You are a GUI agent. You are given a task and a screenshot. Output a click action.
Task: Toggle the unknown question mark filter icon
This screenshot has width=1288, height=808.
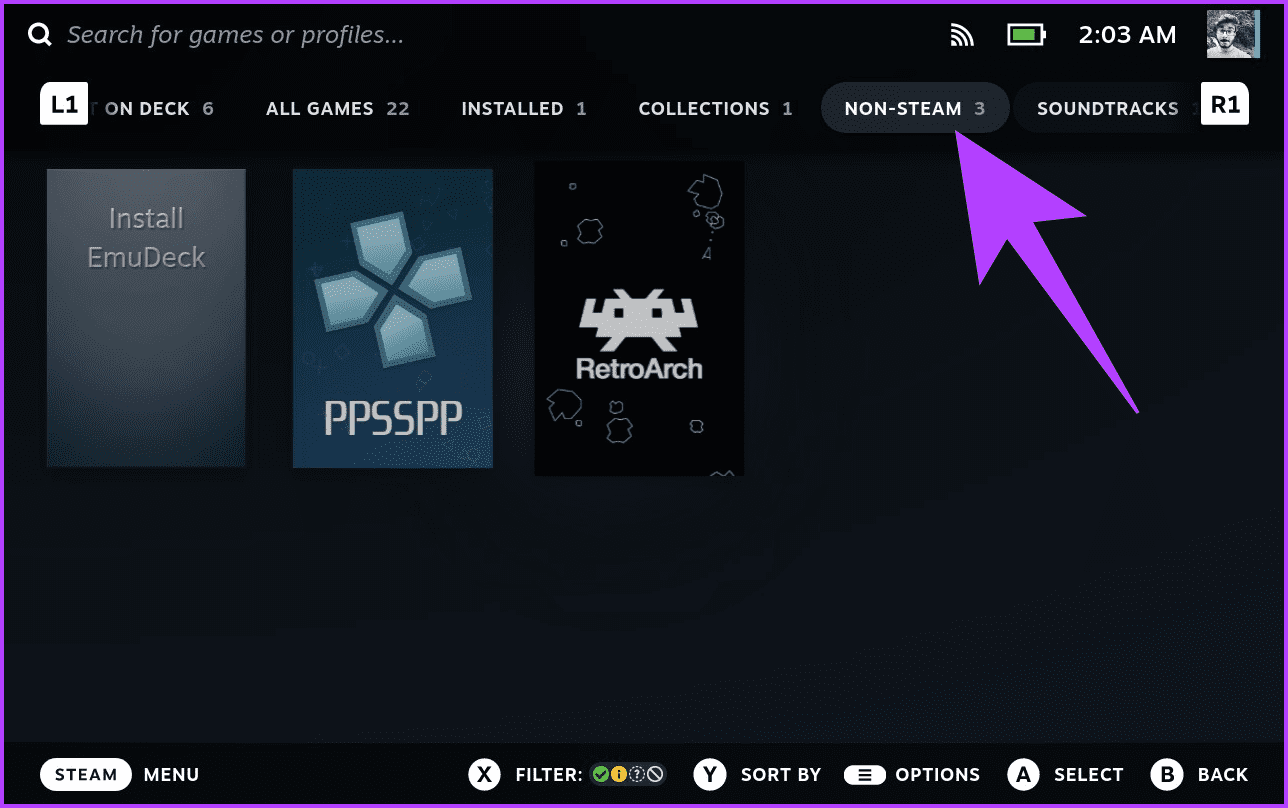(637, 774)
